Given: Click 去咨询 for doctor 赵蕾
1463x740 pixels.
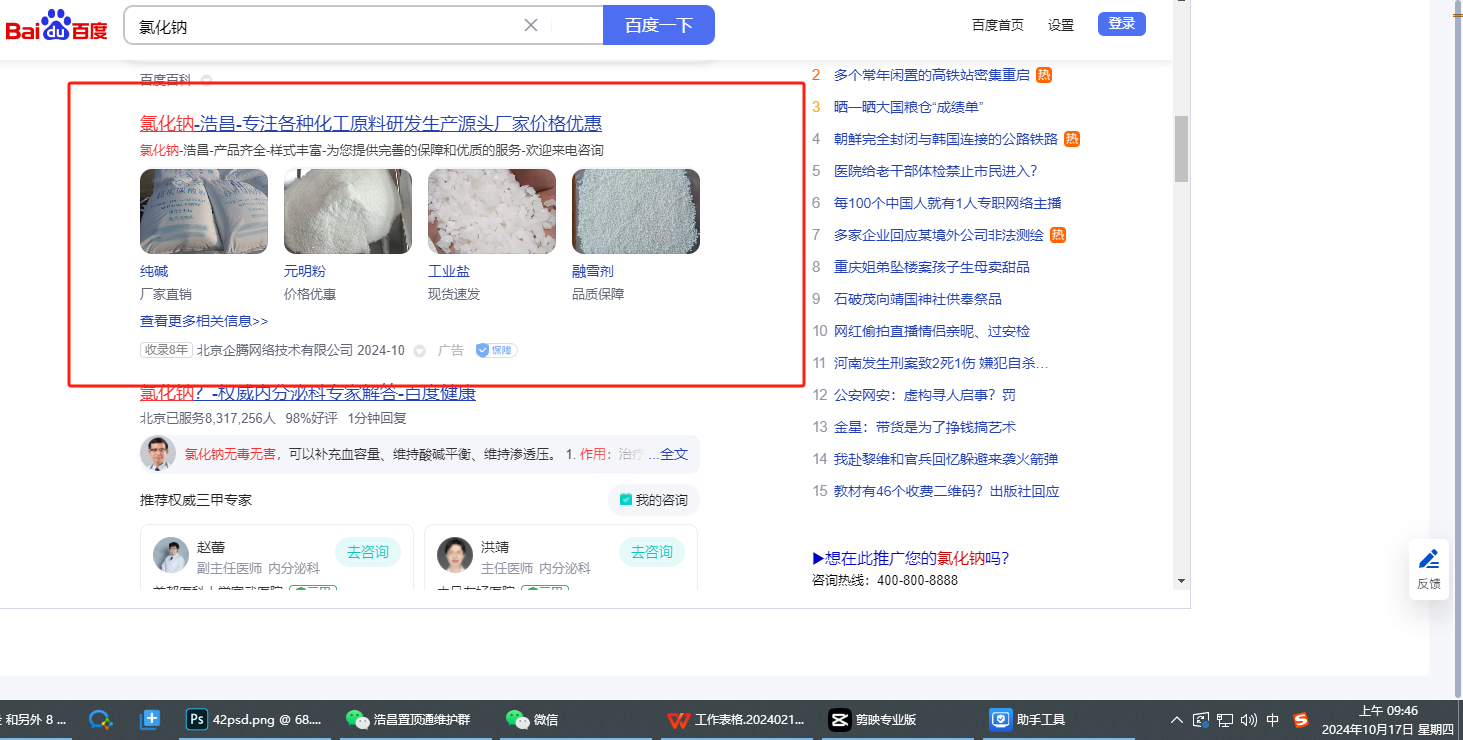Looking at the screenshot, I should [368, 552].
